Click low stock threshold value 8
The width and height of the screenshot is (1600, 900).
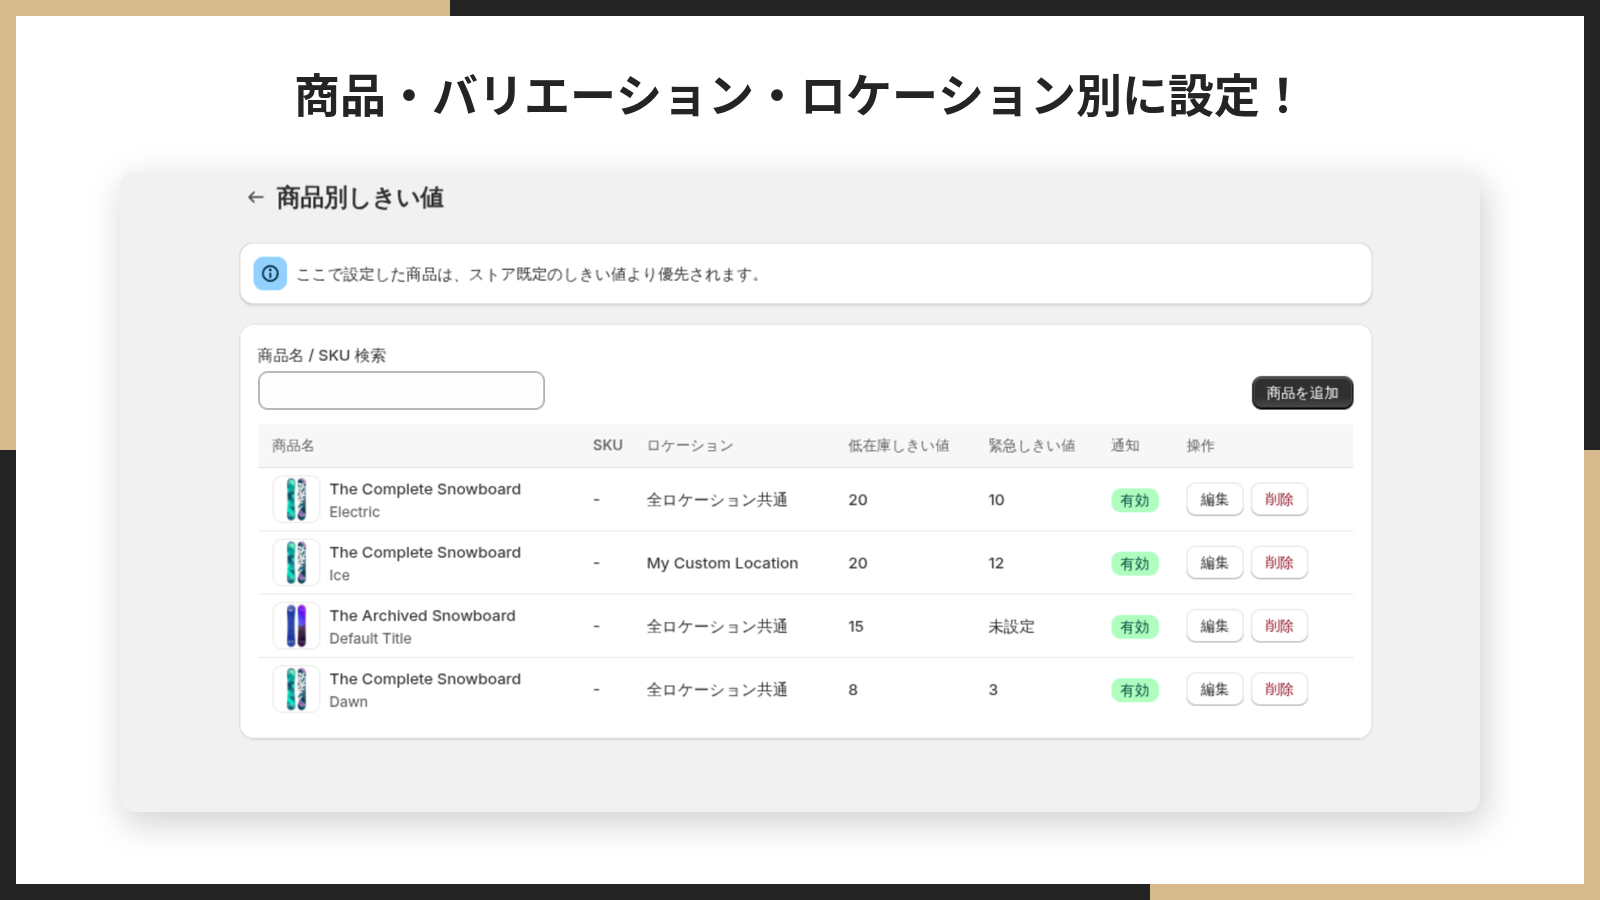point(853,689)
